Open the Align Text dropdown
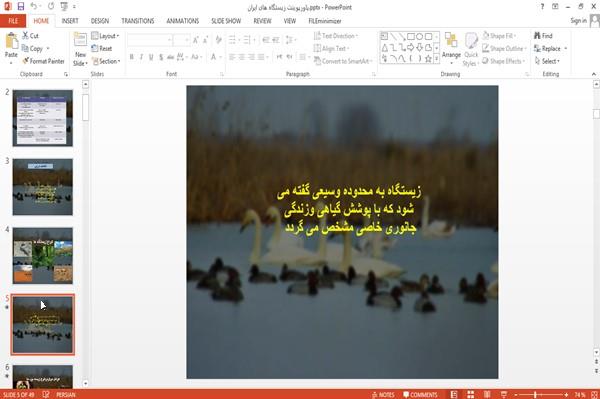This screenshot has width=600, height=399. [331, 49]
